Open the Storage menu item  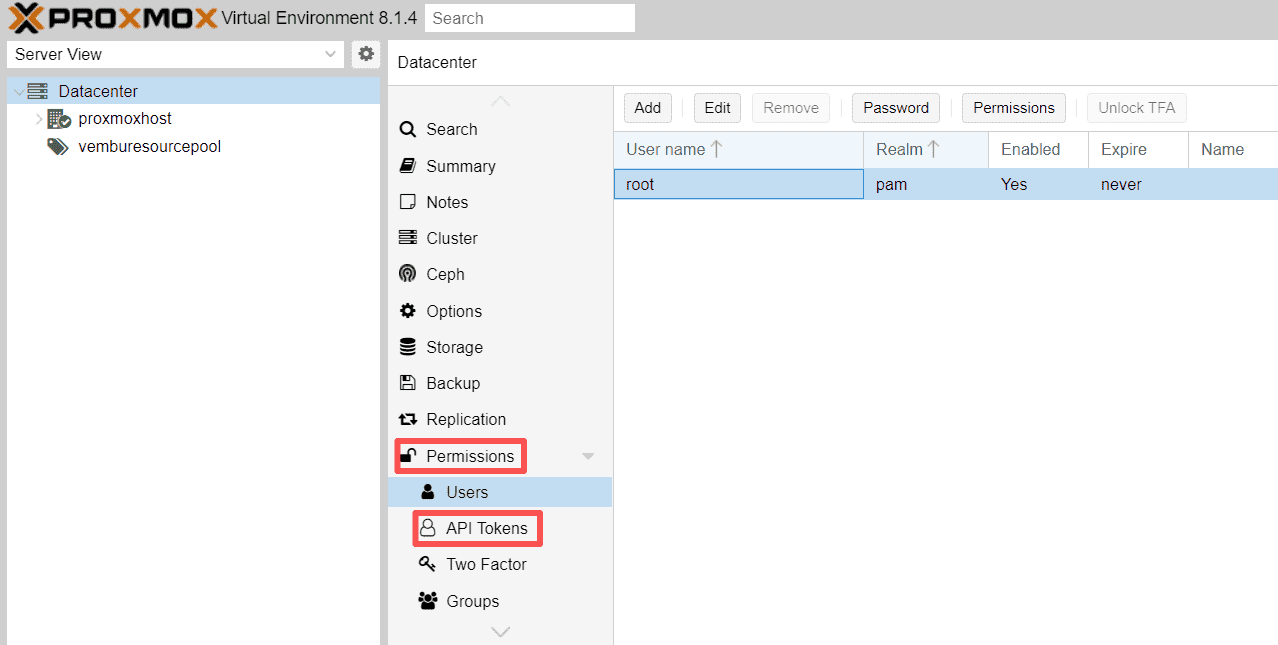point(500,347)
